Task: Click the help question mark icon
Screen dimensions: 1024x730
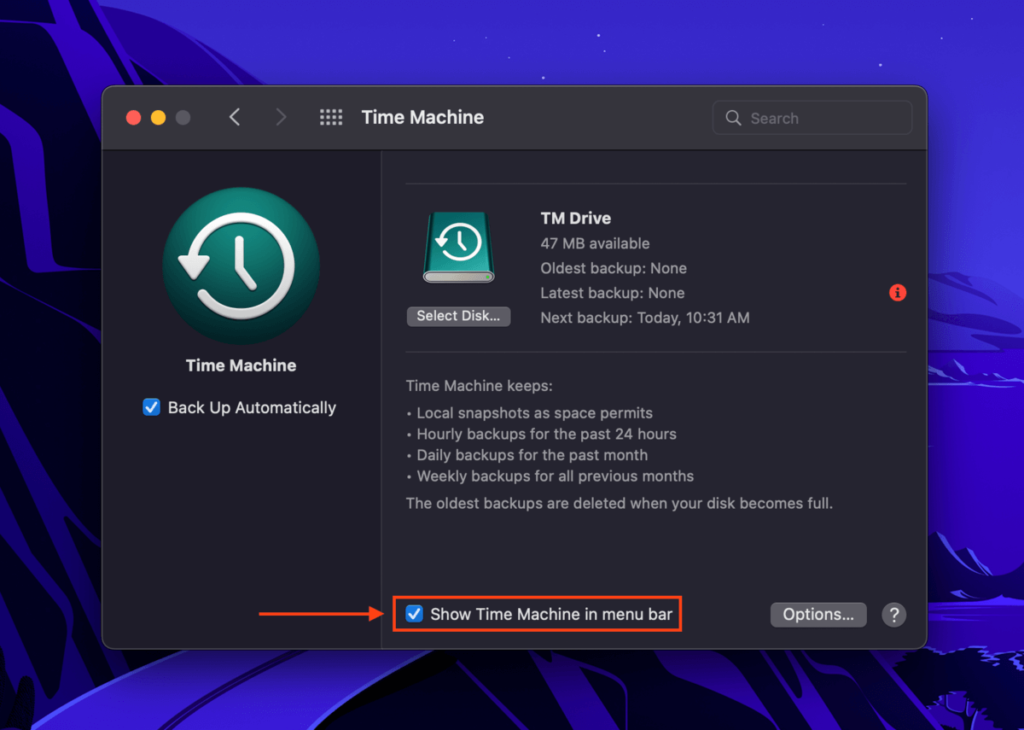Action: [x=893, y=614]
